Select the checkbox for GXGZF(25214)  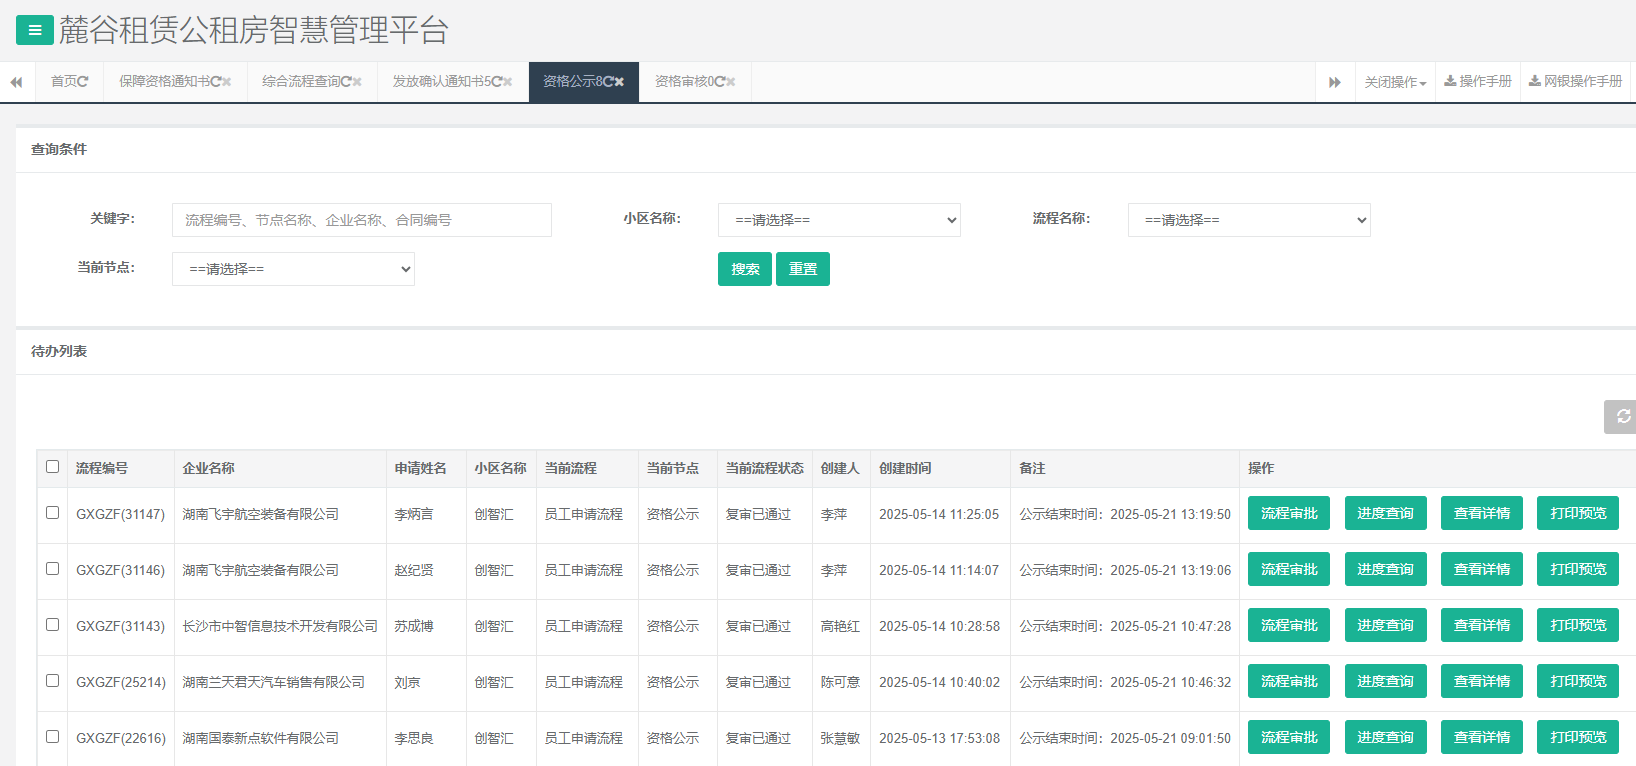53,681
